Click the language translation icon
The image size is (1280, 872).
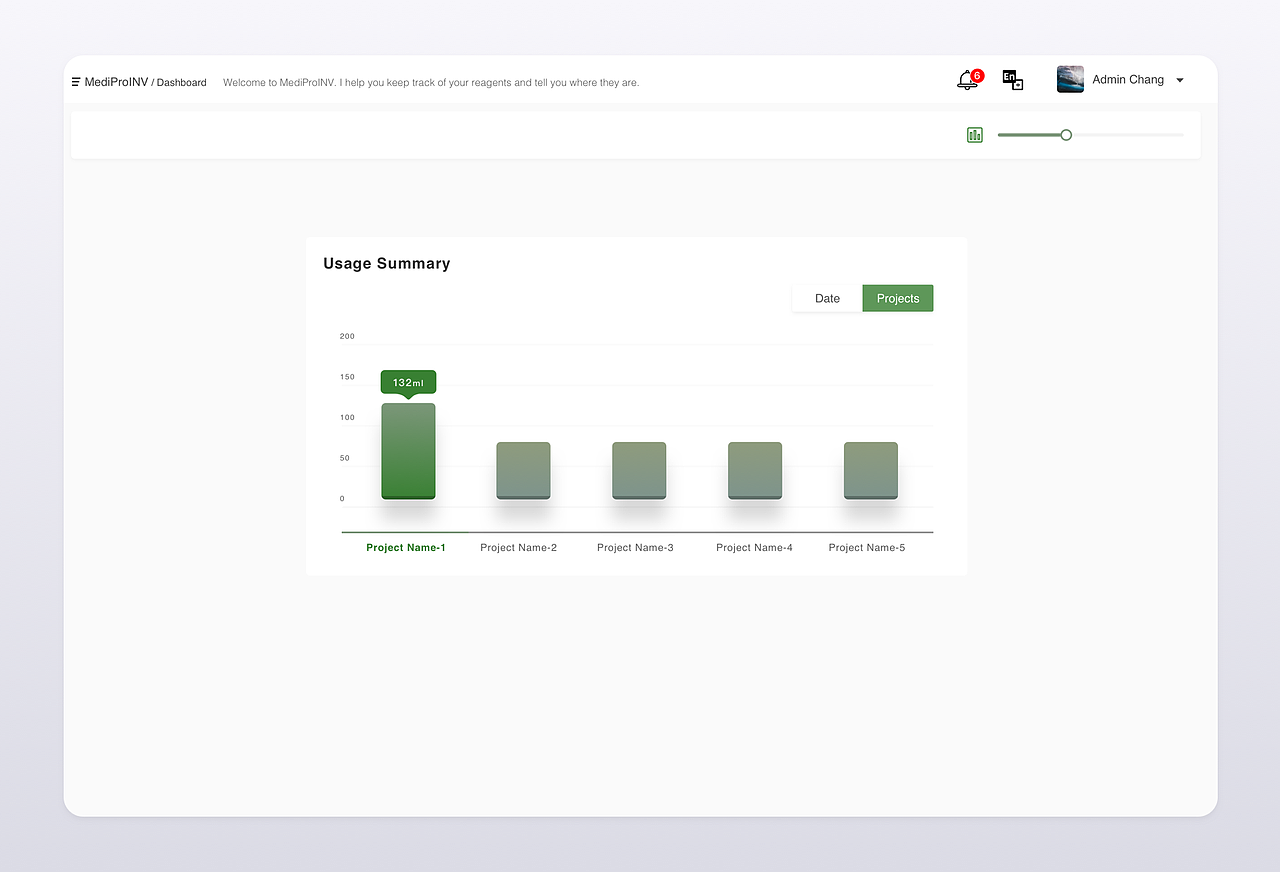pos(1013,80)
